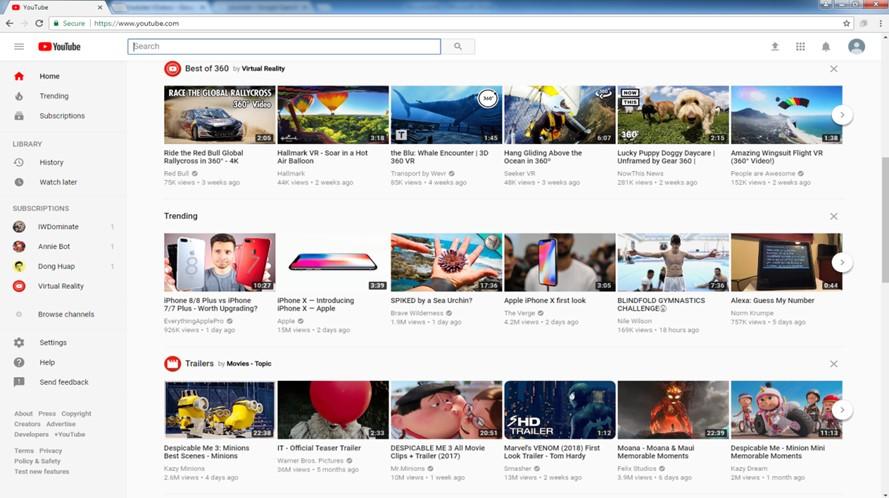Click the 'The Verge' channel name
This screenshot has height=498, width=889.
pyautogui.click(x=519, y=313)
